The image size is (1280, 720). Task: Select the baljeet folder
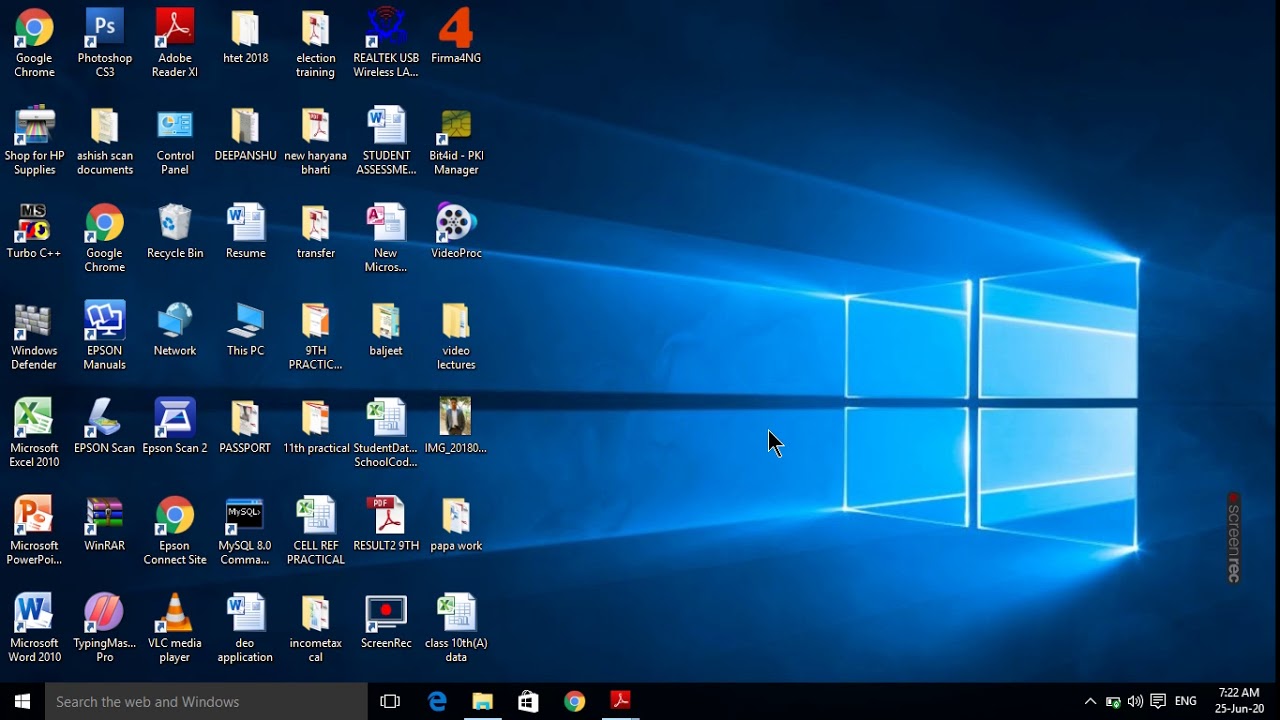[386, 329]
